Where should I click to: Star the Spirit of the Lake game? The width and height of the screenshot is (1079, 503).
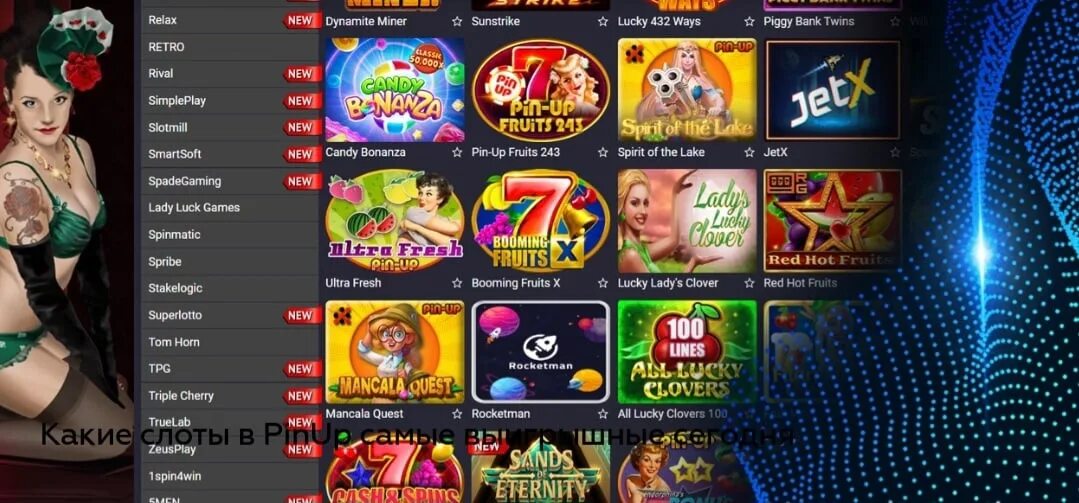749,152
